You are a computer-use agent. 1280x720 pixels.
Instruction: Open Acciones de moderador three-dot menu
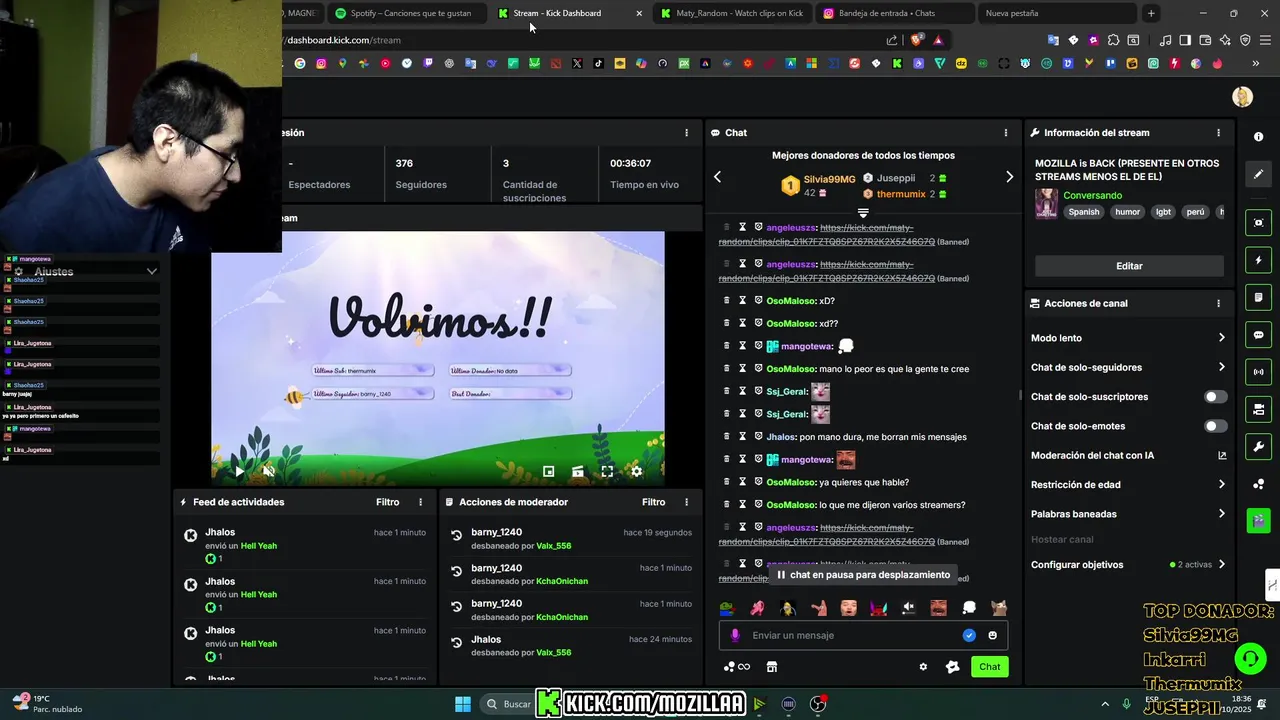pos(686,502)
